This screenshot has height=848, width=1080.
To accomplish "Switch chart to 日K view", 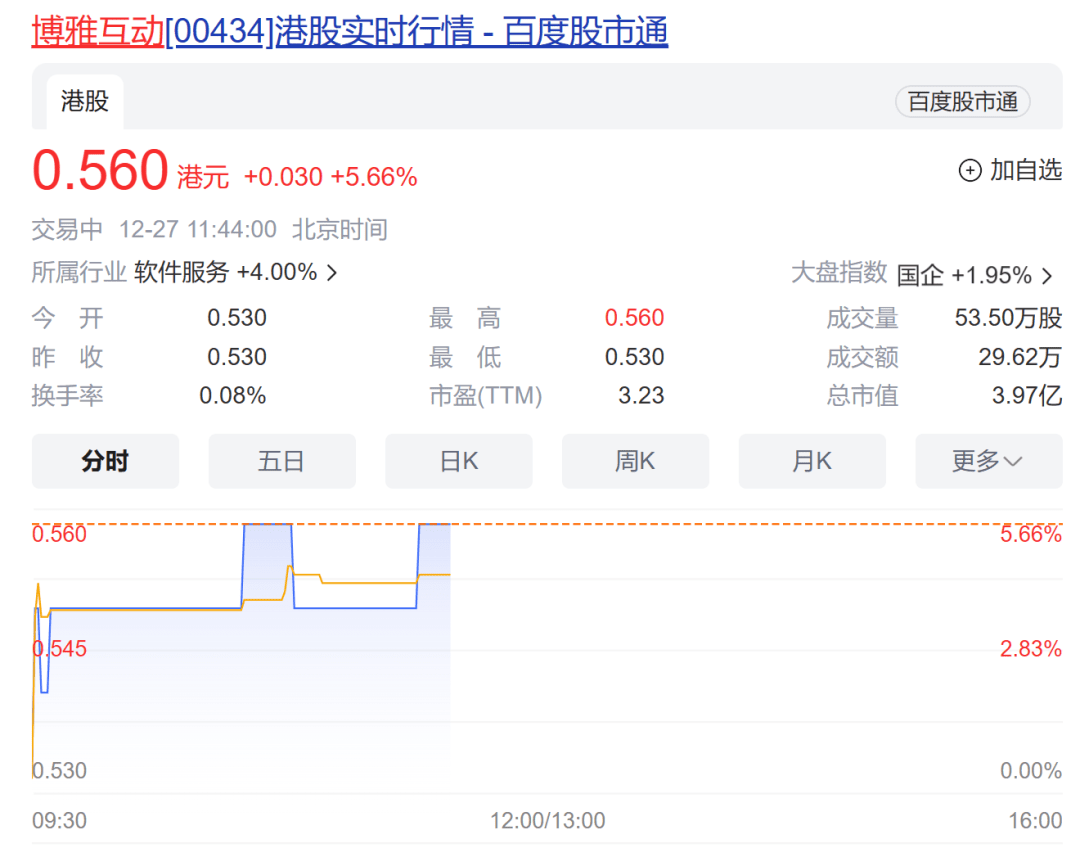I will tap(459, 461).
